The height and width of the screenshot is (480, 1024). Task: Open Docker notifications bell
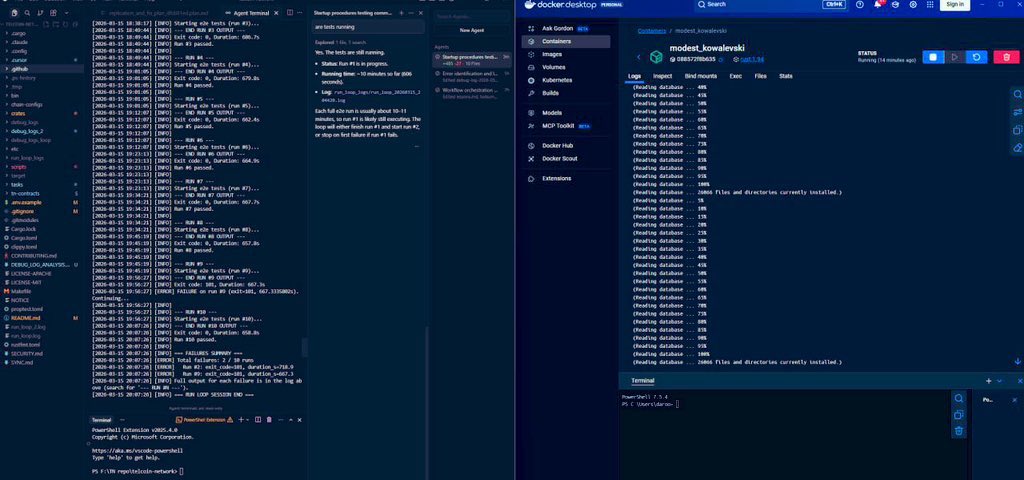point(878,4)
